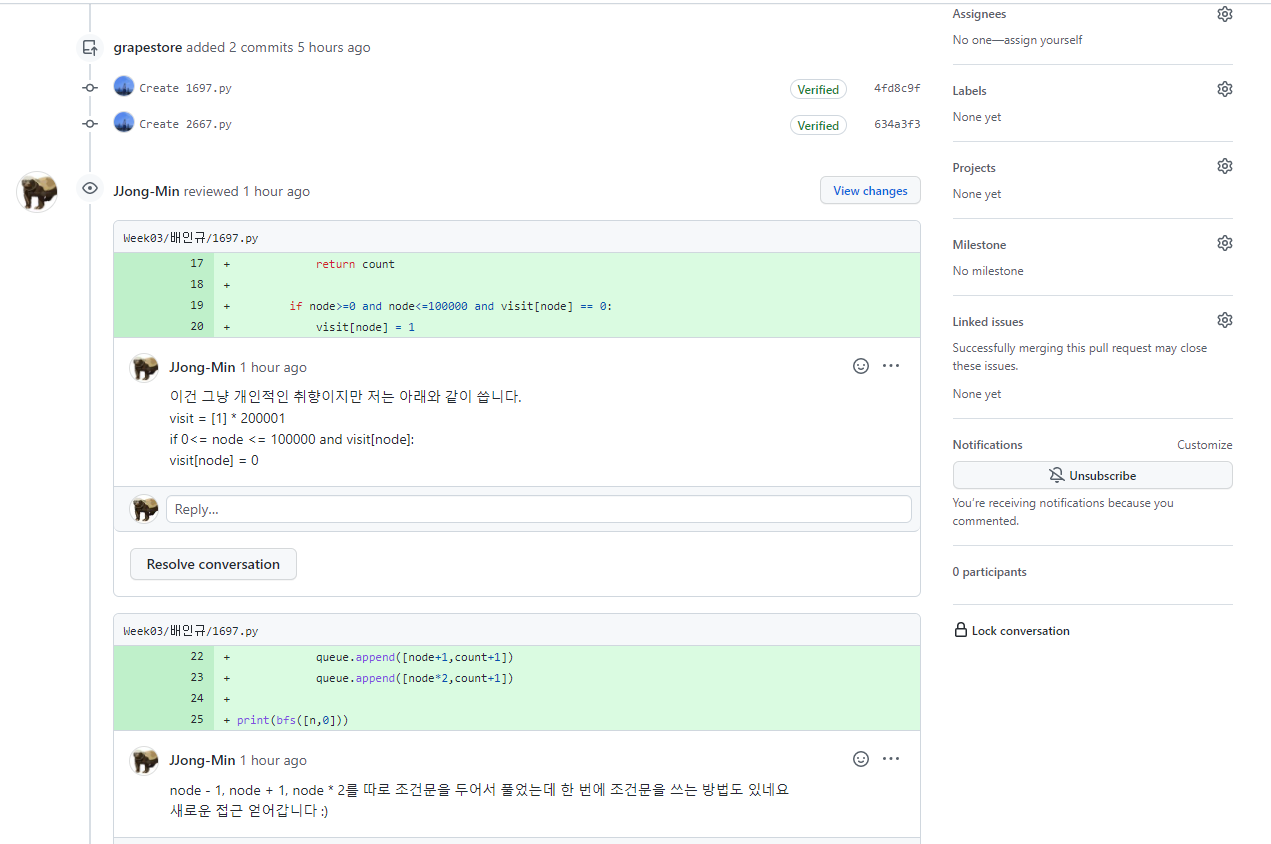Click Resolve conversation button
The image size is (1271, 844).
tap(213, 564)
